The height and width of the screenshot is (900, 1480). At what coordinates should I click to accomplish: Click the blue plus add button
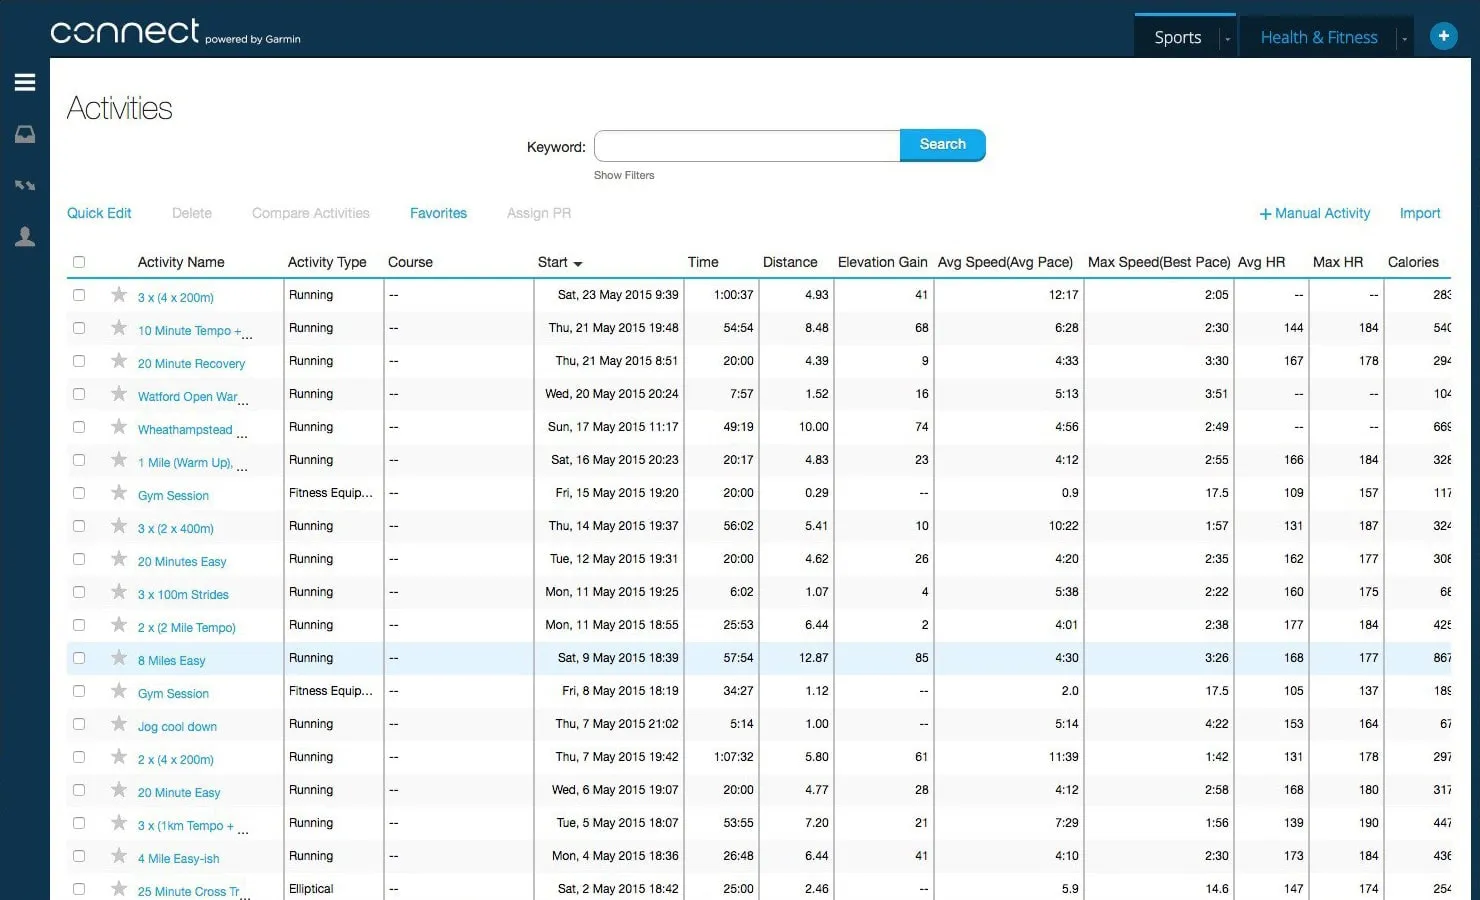pos(1443,36)
